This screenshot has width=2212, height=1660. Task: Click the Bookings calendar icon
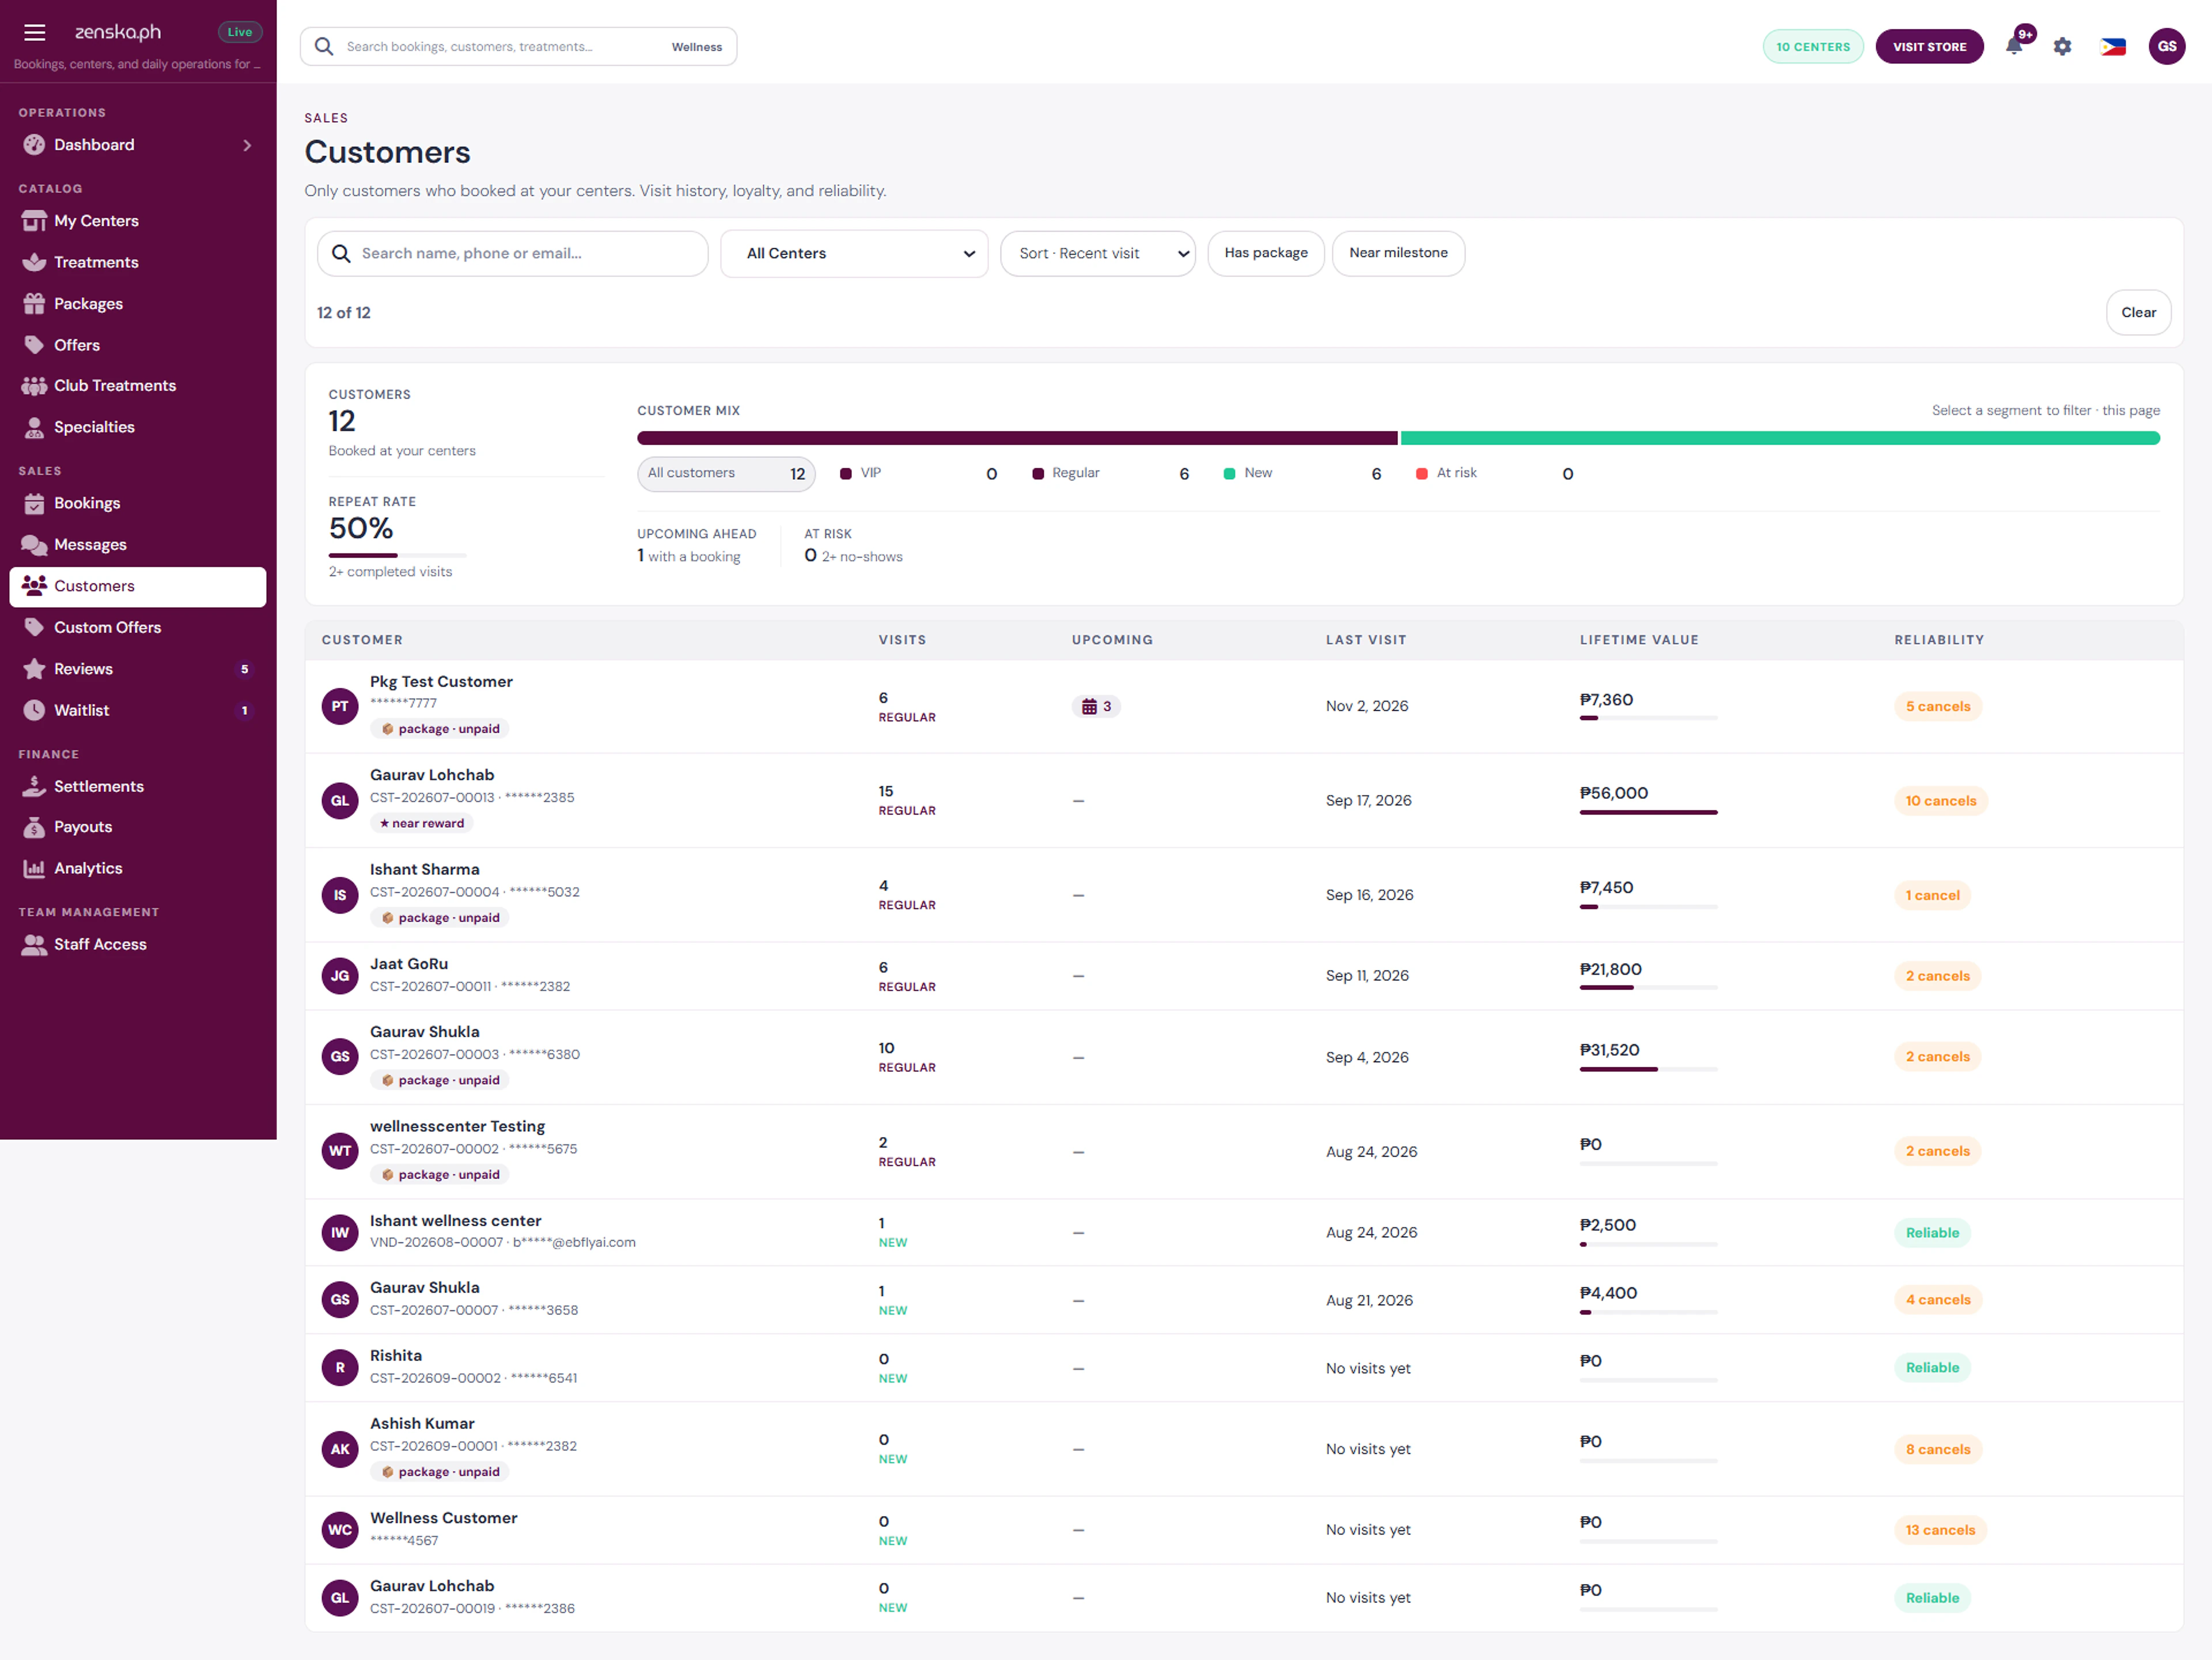coord(34,503)
